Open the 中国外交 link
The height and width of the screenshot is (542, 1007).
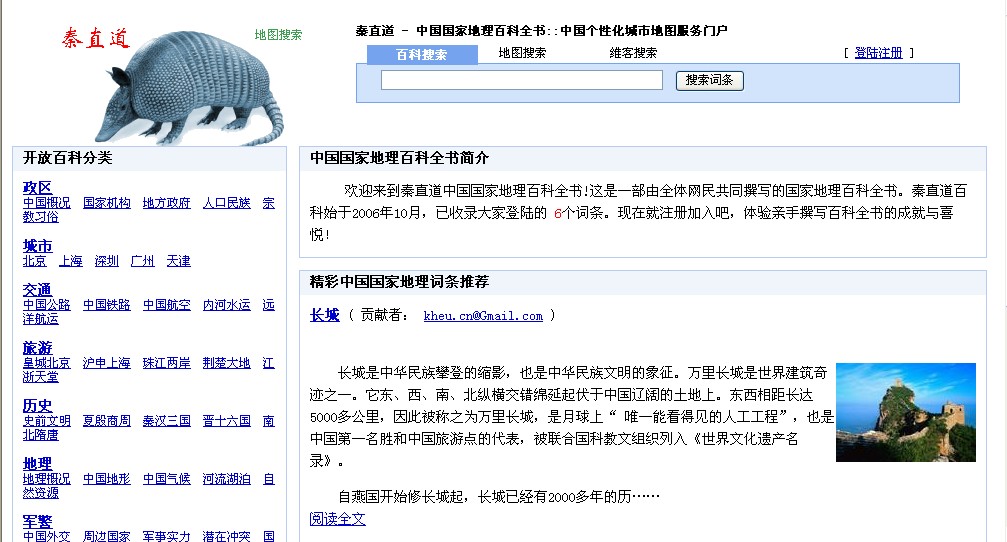click(47, 536)
